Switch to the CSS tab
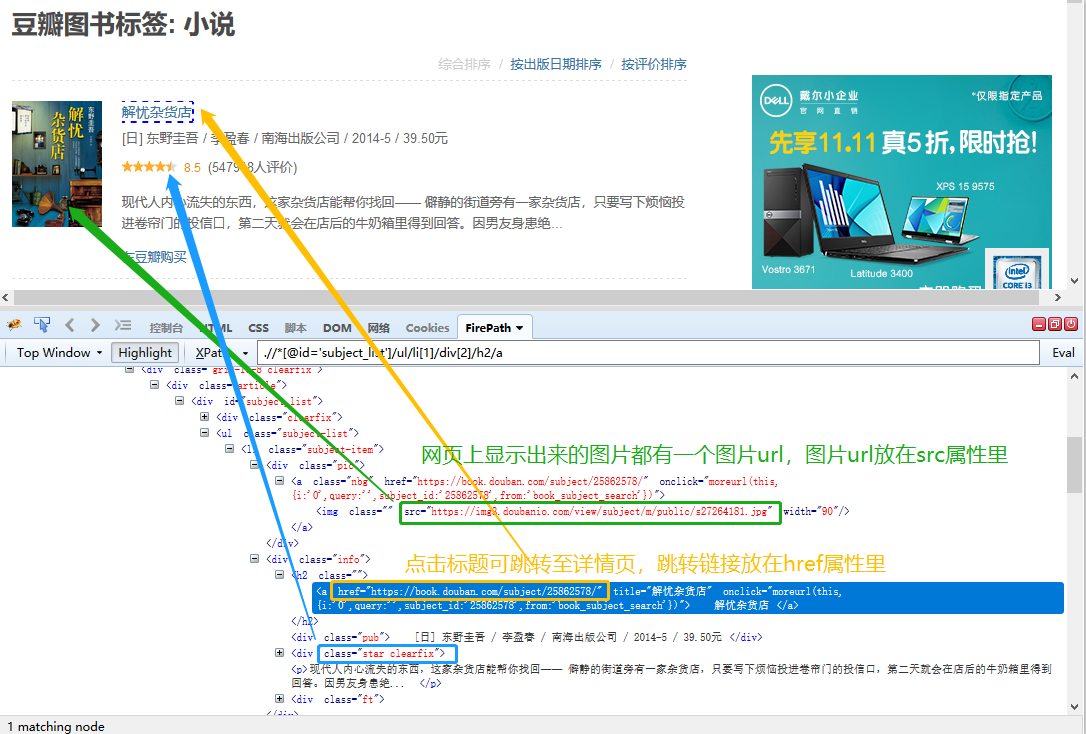 [x=258, y=328]
